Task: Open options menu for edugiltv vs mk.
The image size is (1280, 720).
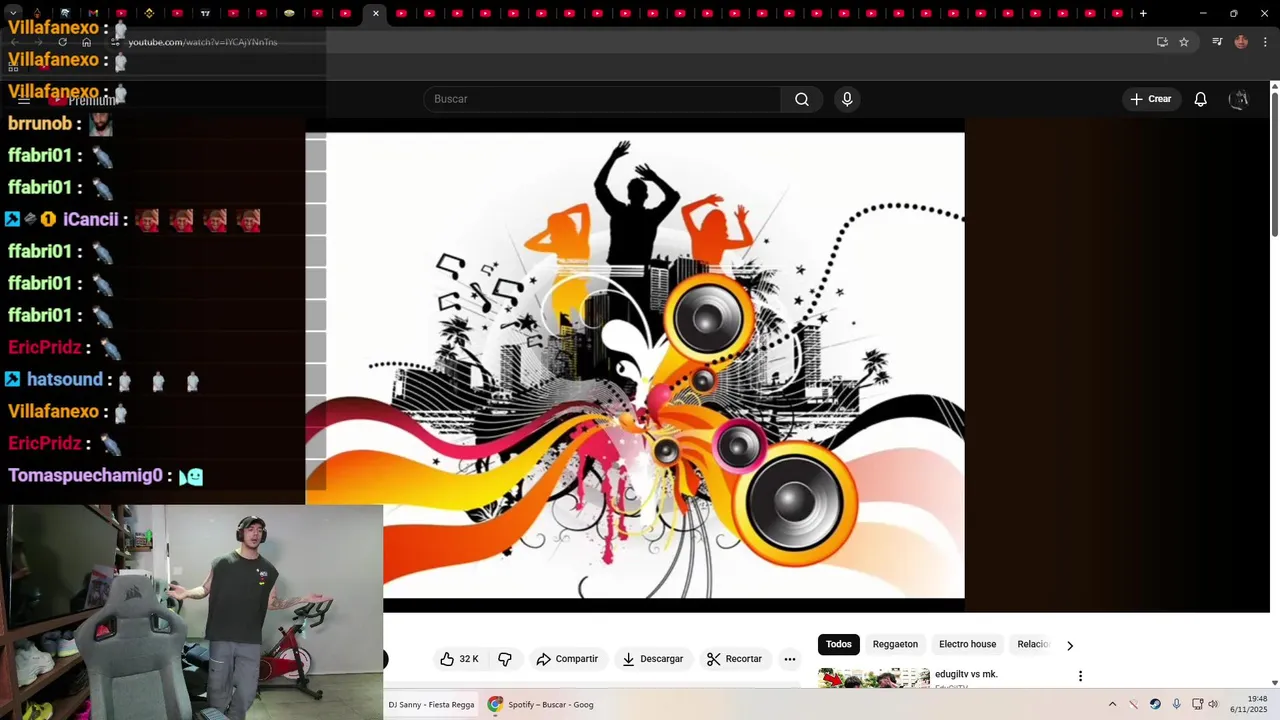Action: (1080, 676)
